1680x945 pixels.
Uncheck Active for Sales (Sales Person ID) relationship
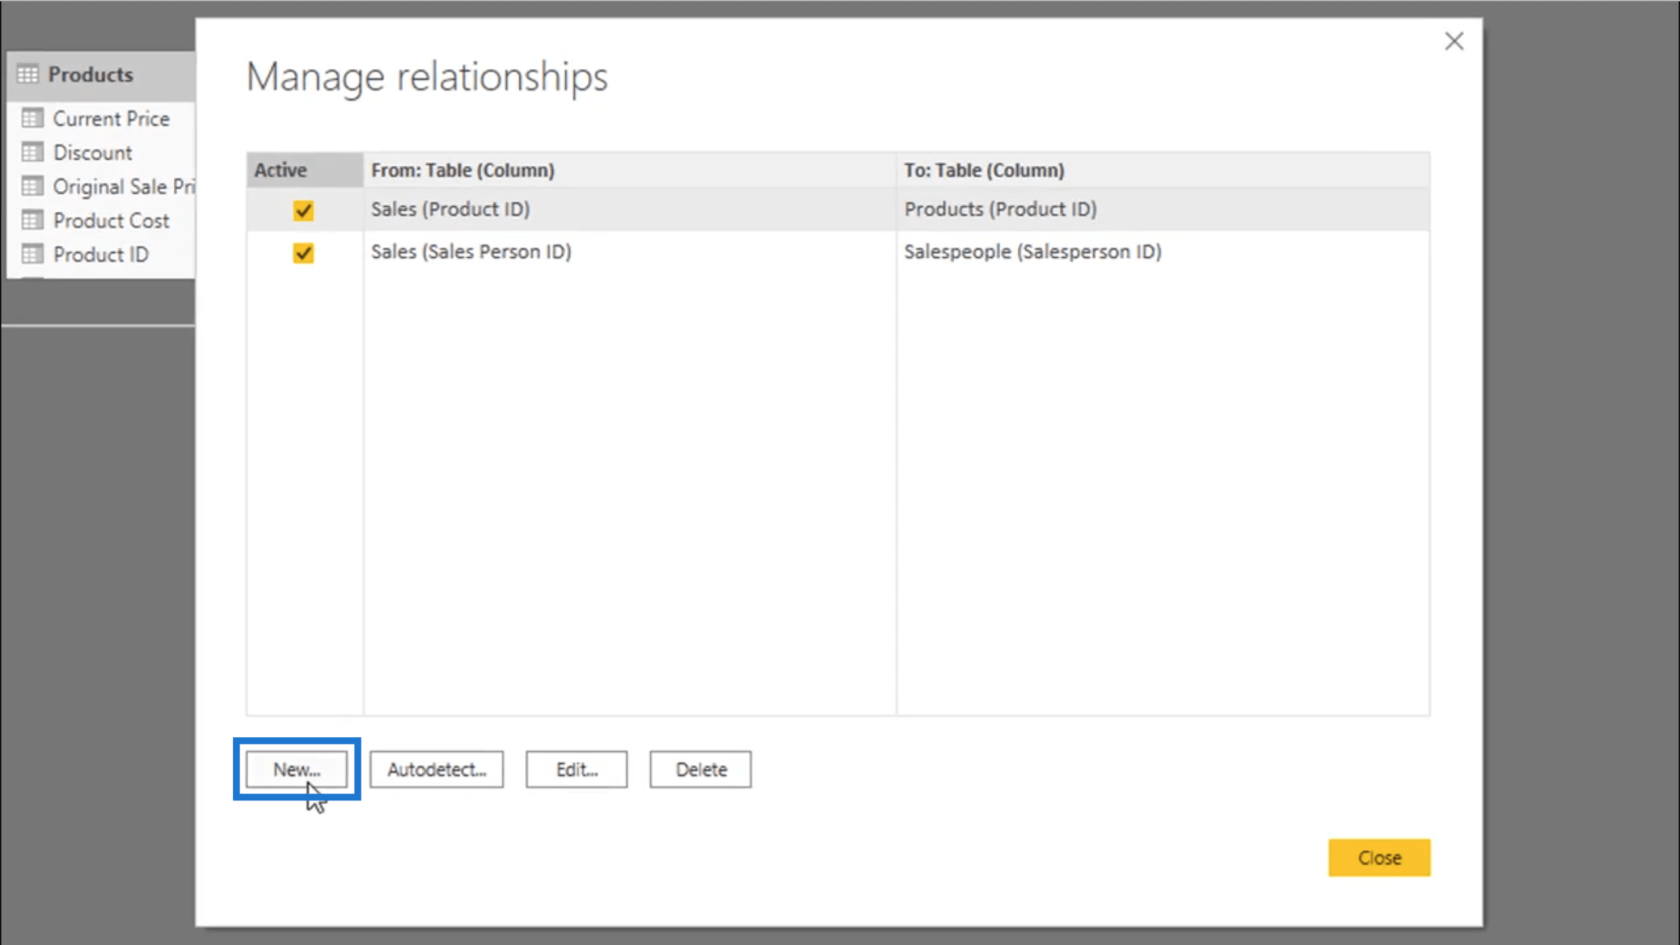click(303, 253)
